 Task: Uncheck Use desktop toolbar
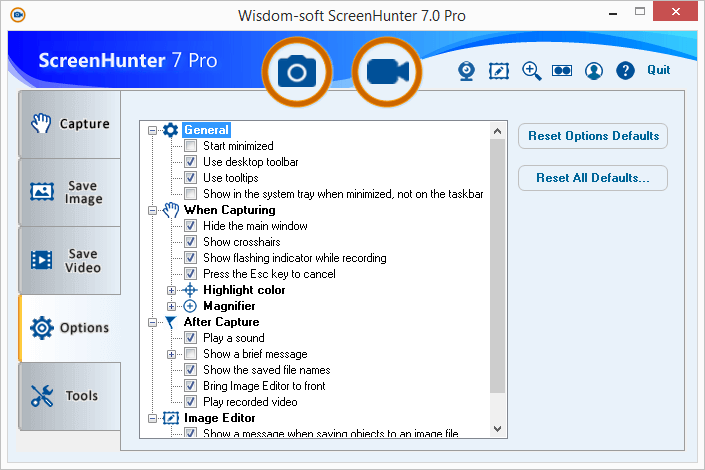191,162
